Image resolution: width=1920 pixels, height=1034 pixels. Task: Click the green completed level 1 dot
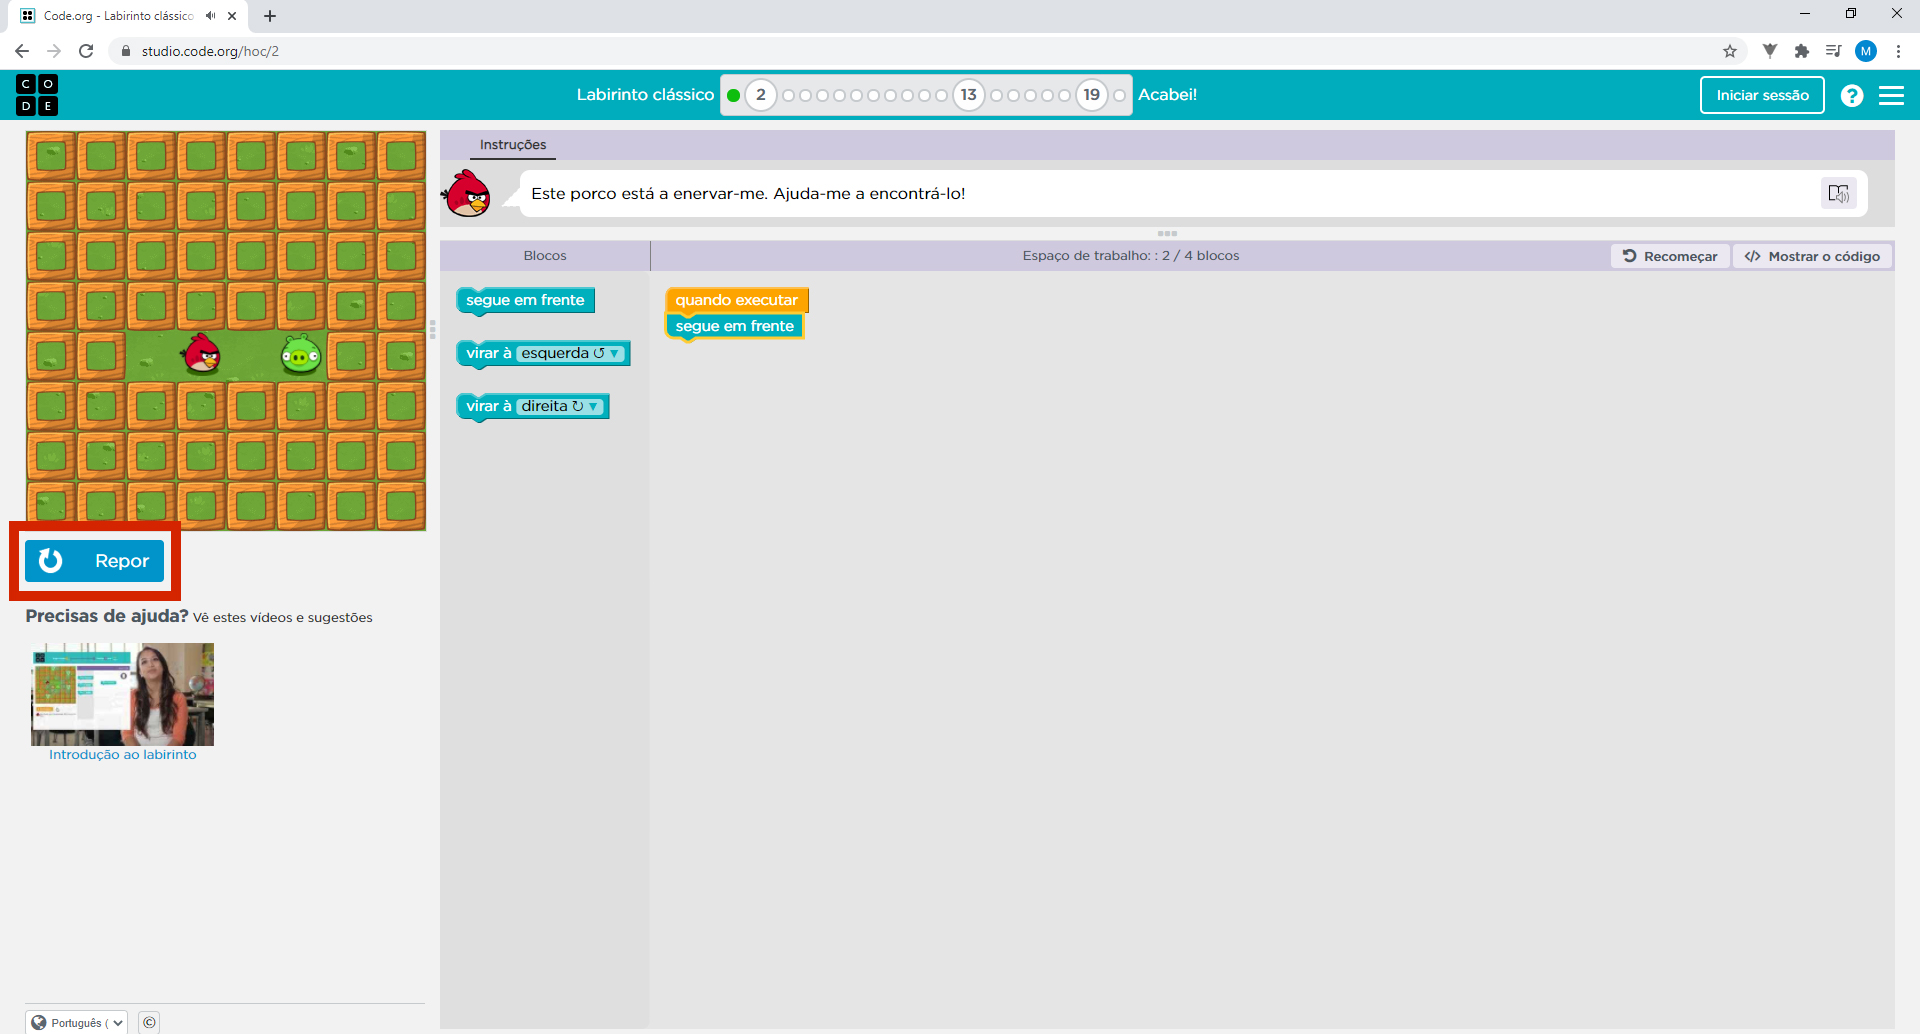pyautogui.click(x=733, y=96)
